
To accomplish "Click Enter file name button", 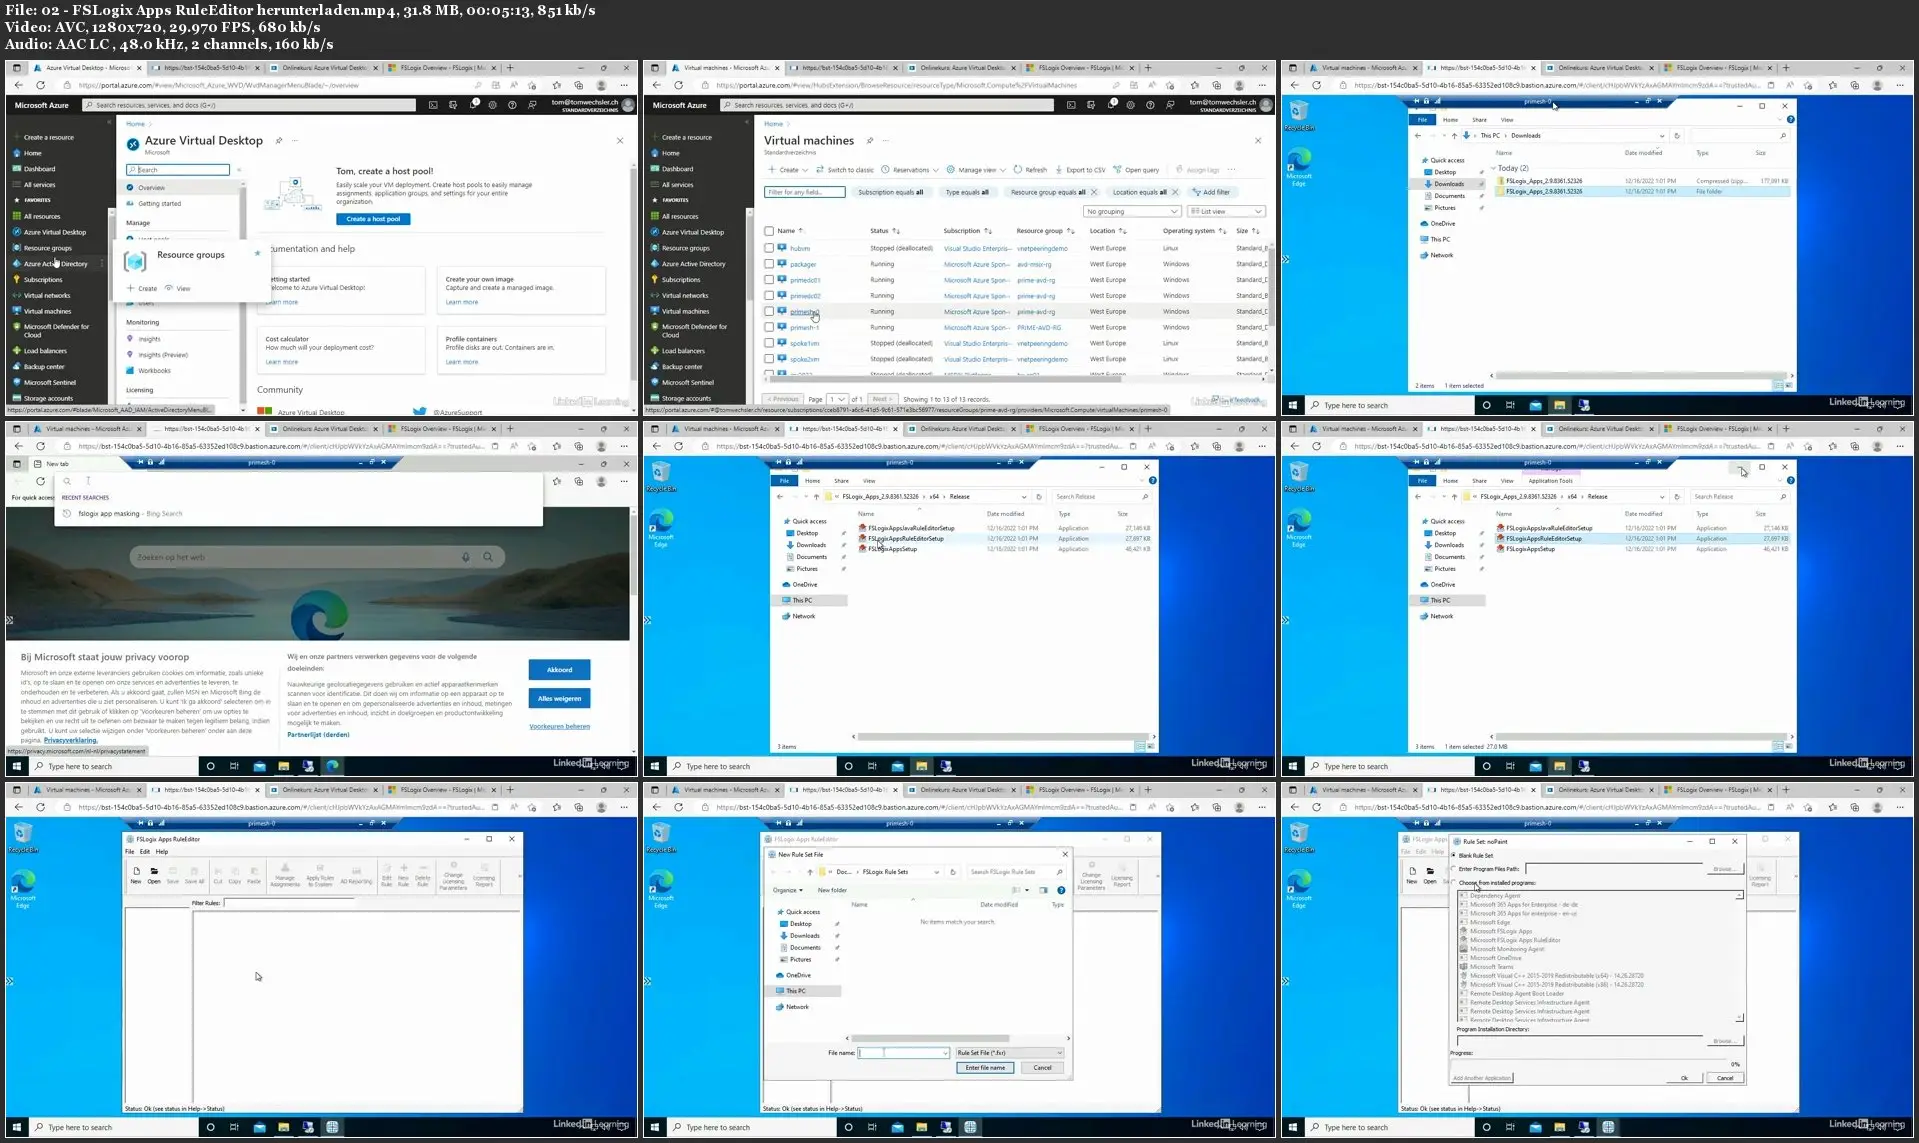I will (985, 1068).
